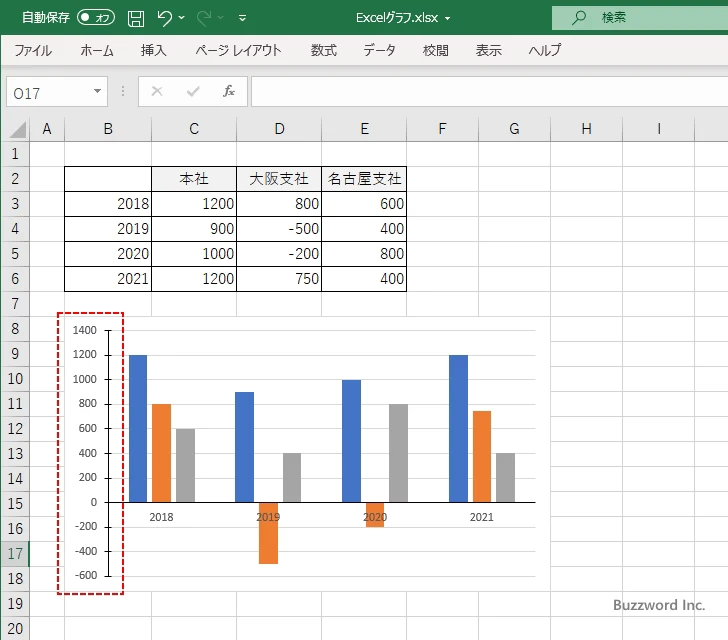Click the chart axis label -600

[x=86, y=575]
